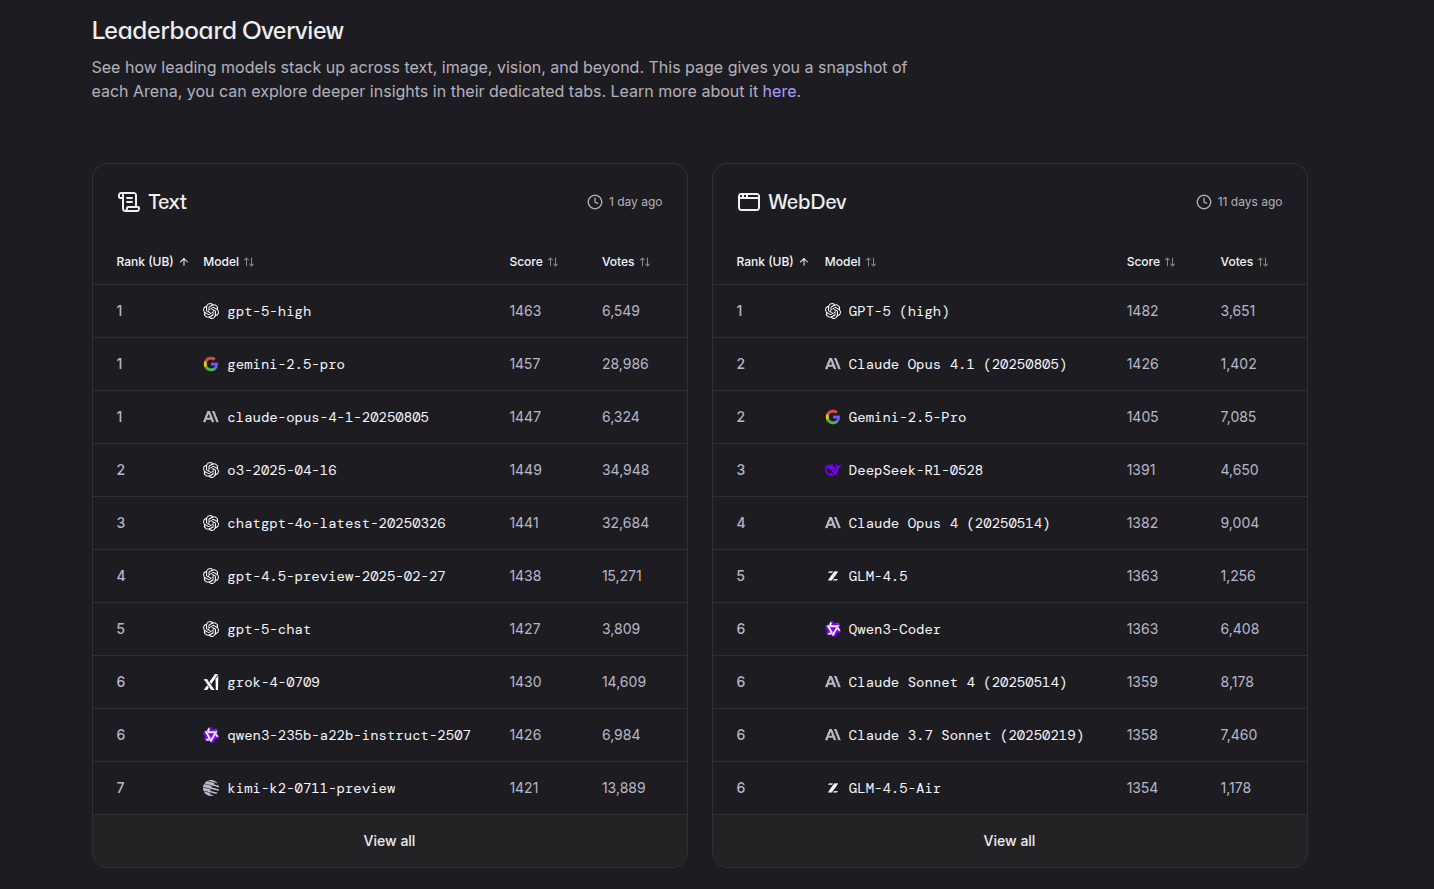Click the Z icon next to GLM-4.5
This screenshot has height=889, width=1434.
point(833,576)
